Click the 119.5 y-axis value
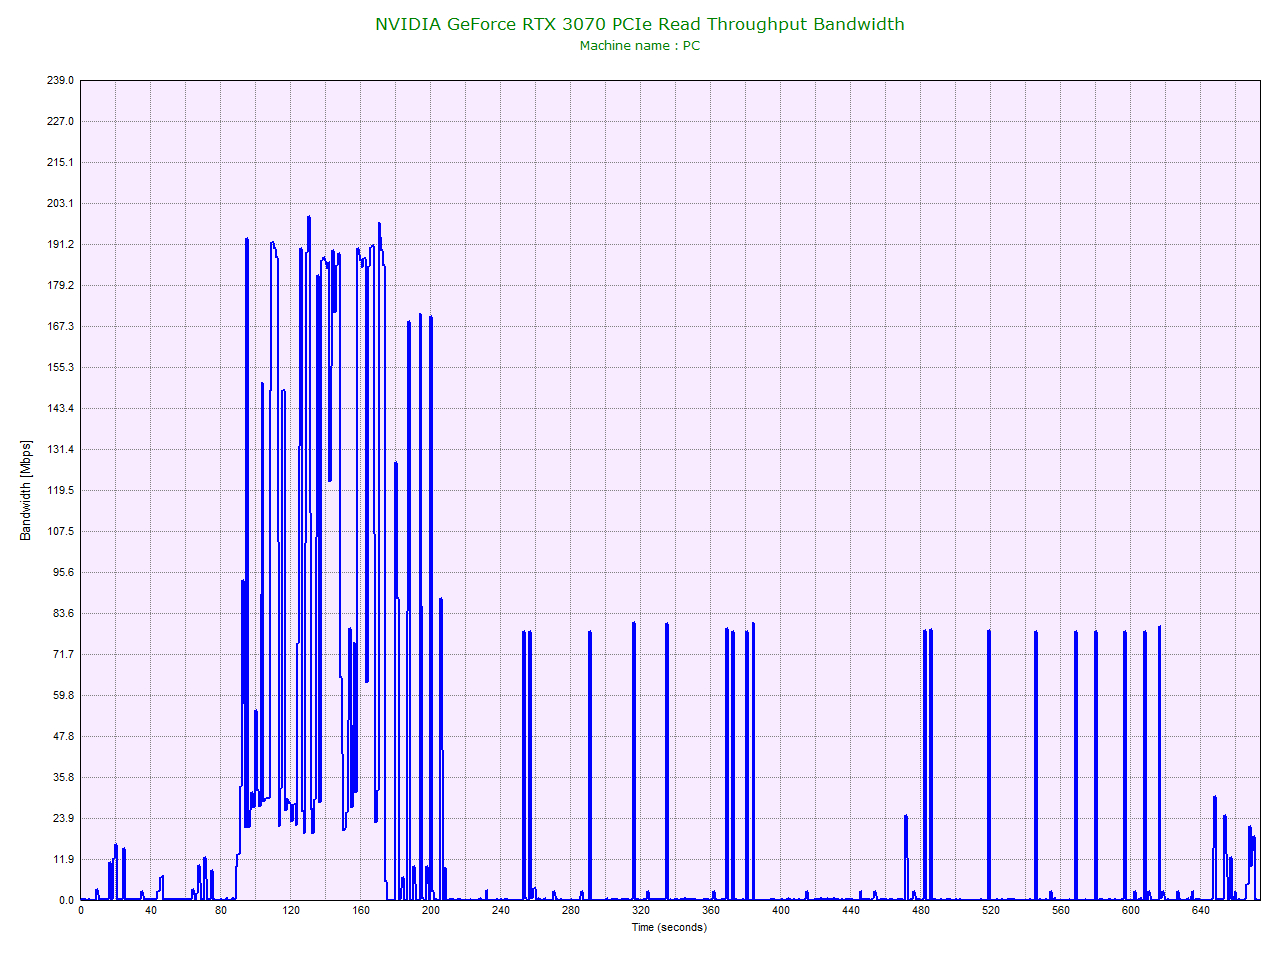Image resolution: width=1280 pixels, height=960 pixels. click(x=61, y=490)
